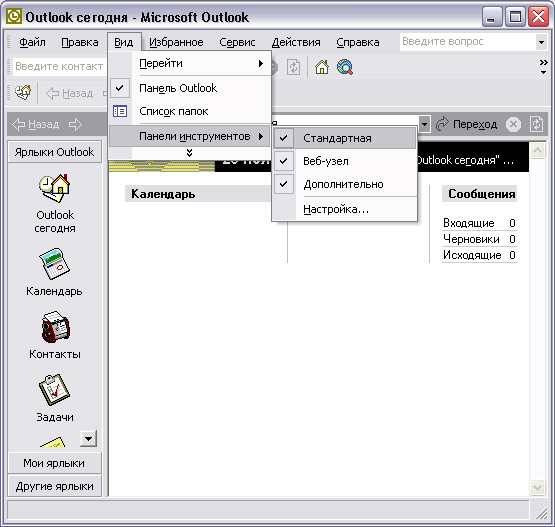Open the Outlook сегодня shortcut icon

point(55,188)
